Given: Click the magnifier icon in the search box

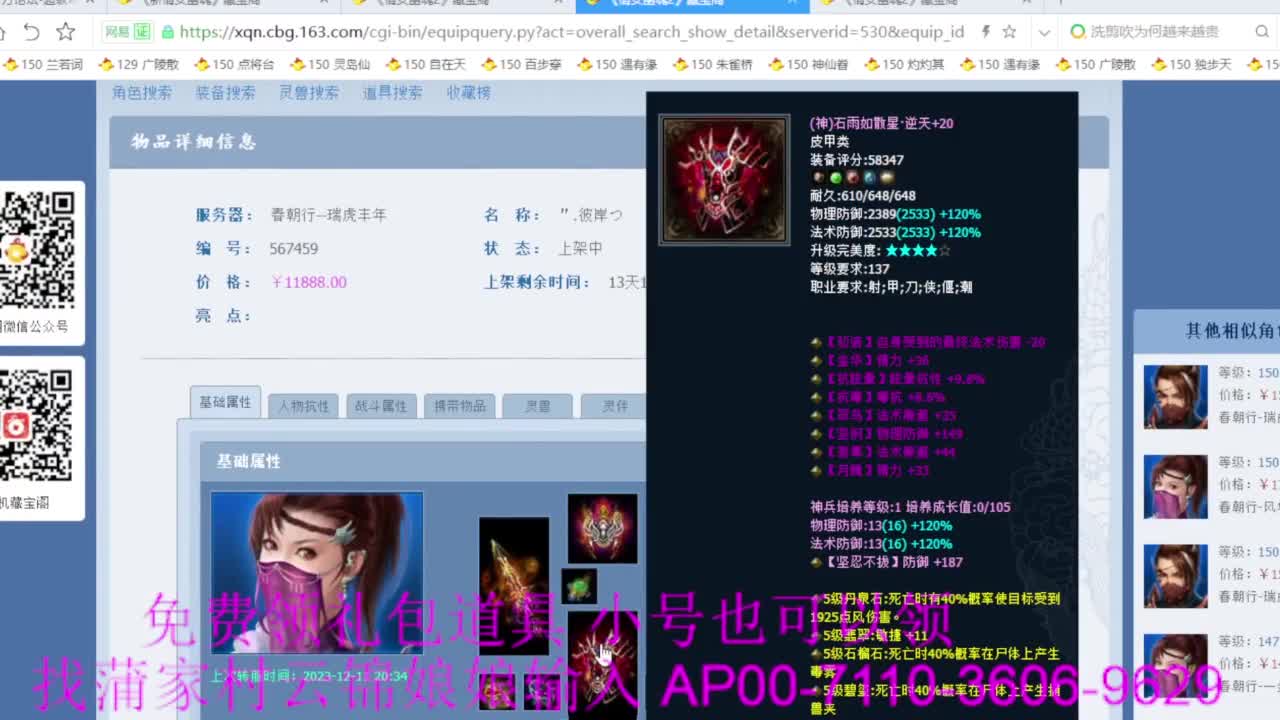Looking at the screenshot, I should (1261, 31).
